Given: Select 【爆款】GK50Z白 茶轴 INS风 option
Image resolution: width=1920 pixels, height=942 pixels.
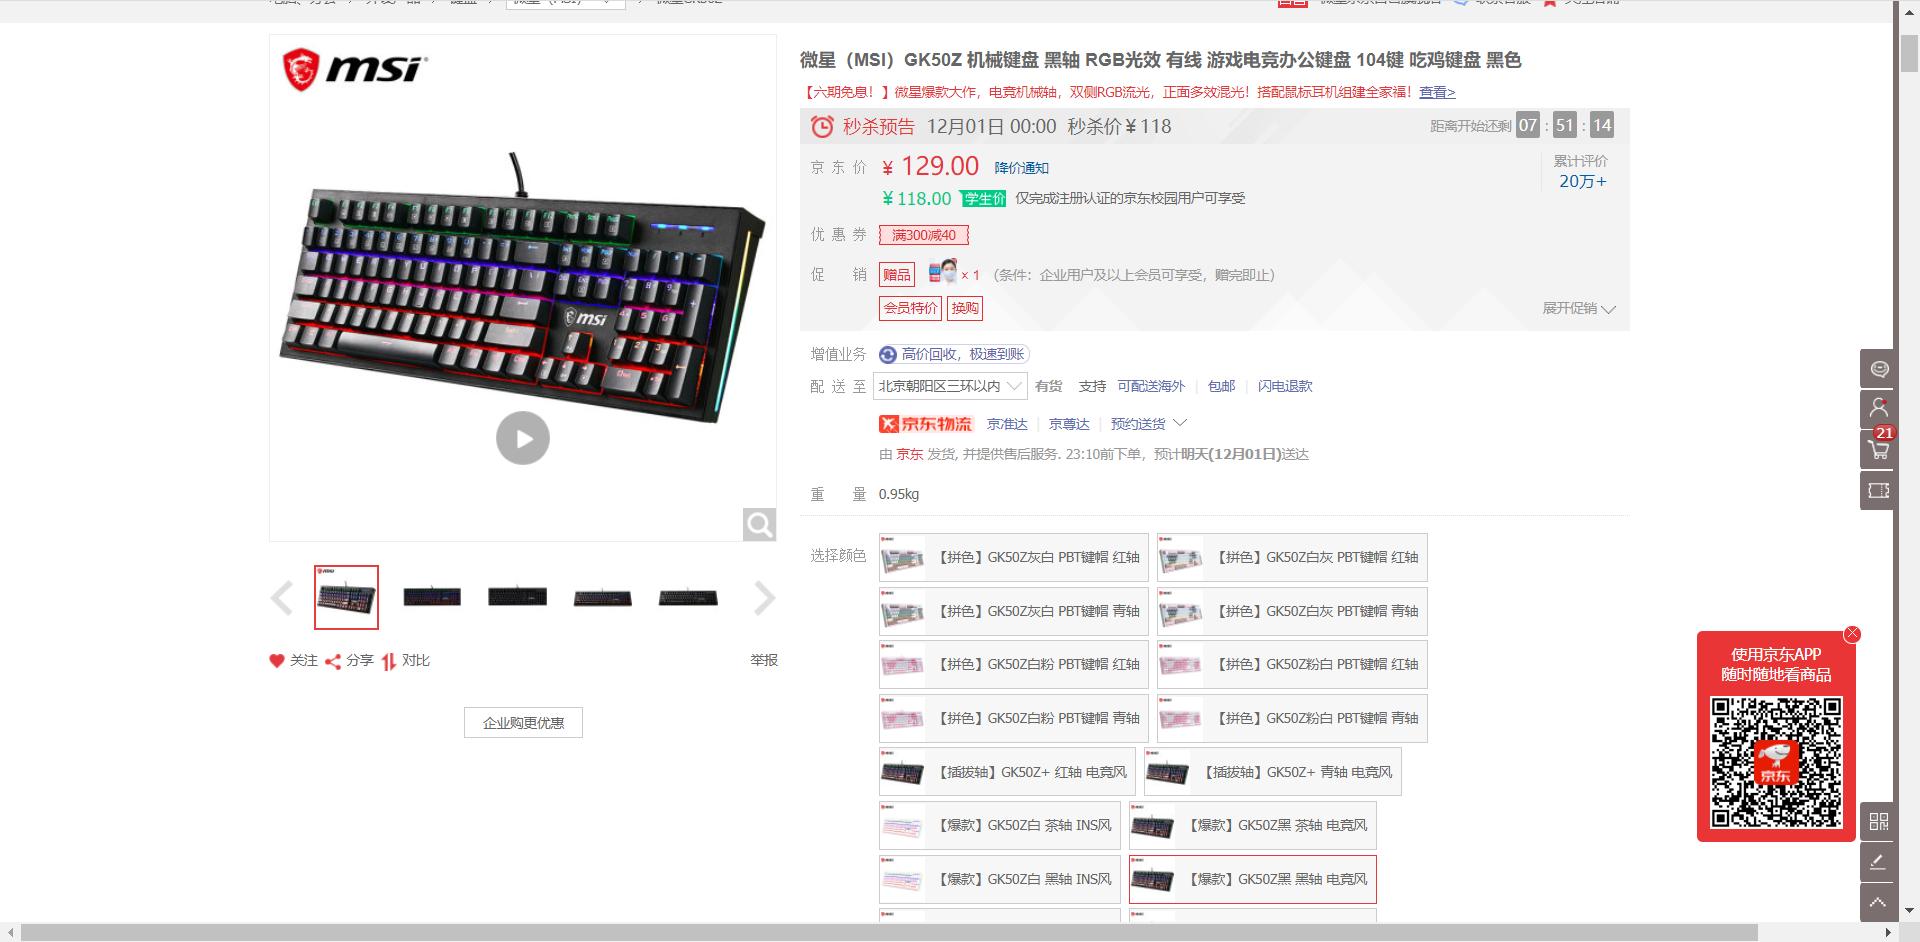Looking at the screenshot, I should click(1000, 826).
